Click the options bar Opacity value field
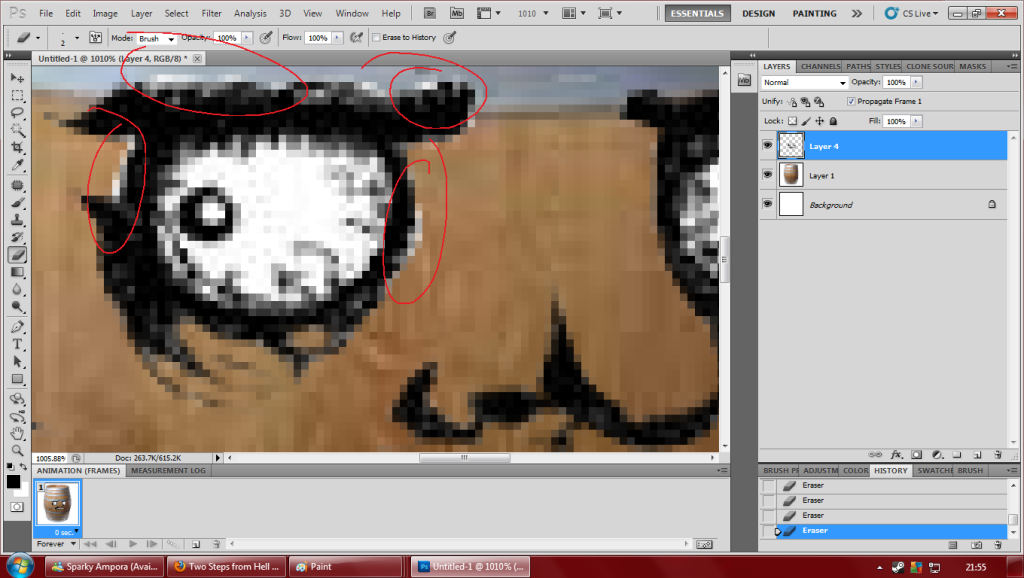Screen dimensions: 1024x578 point(227,38)
